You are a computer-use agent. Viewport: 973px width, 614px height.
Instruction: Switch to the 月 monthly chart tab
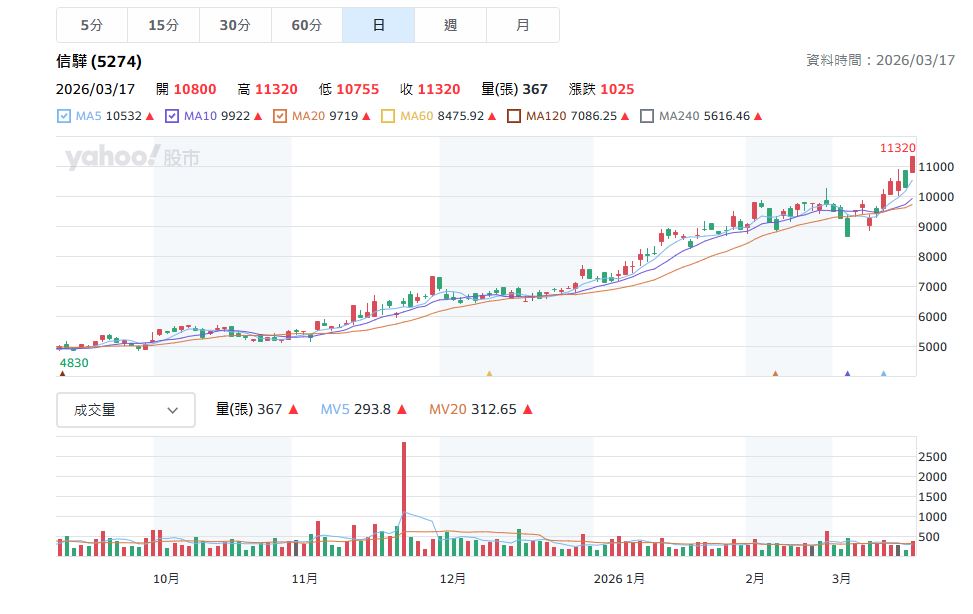(x=523, y=24)
